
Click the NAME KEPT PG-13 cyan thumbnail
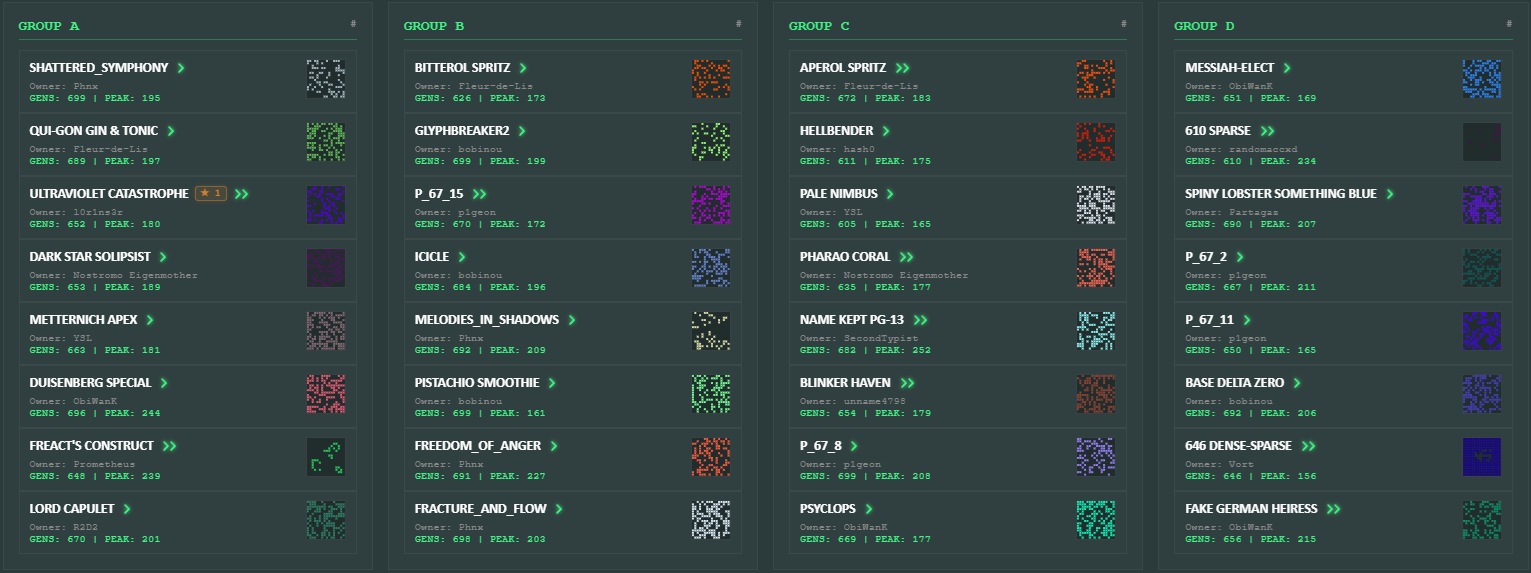tap(1096, 331)
